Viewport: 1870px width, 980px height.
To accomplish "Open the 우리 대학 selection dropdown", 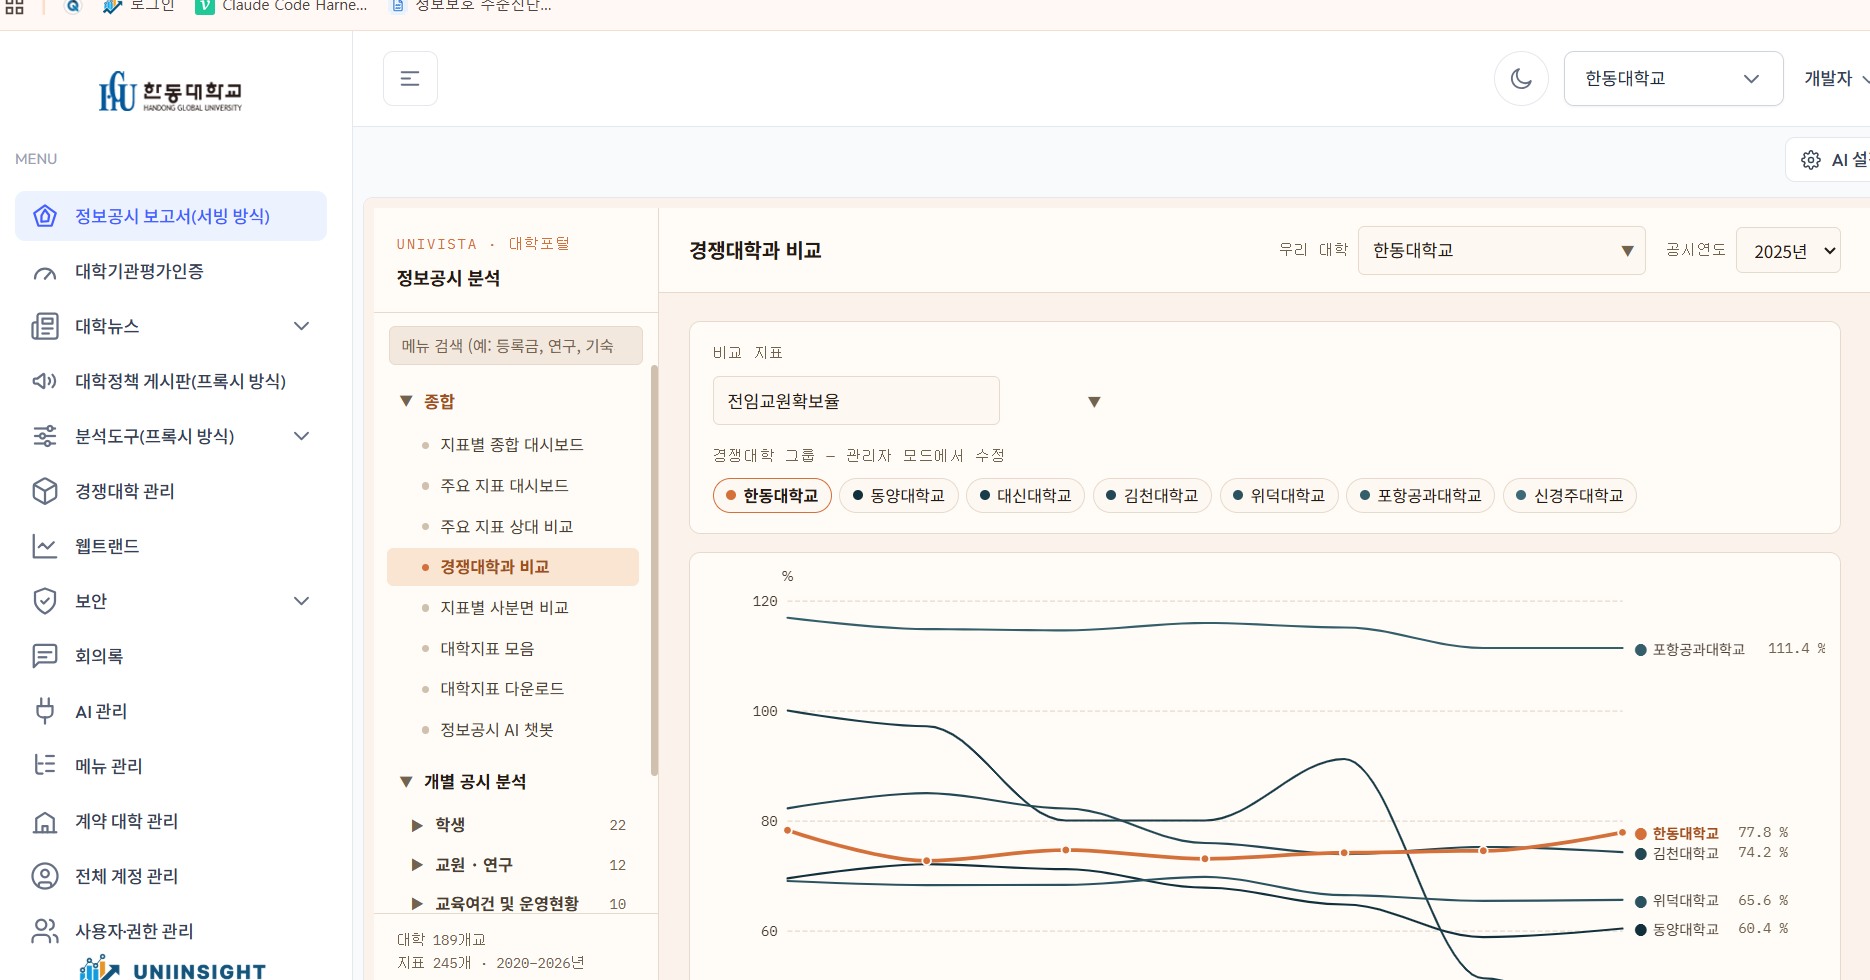I will (x=1501, y=251).
